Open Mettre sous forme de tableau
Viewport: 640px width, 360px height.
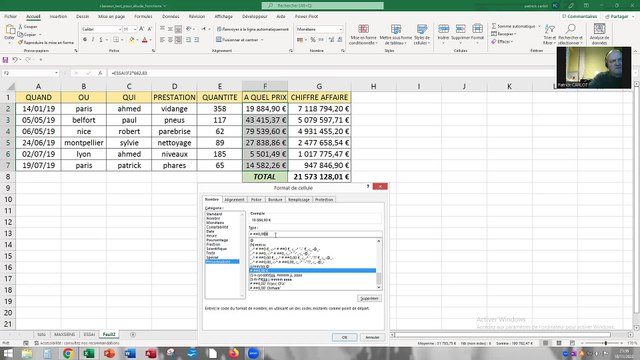pyautogui.click(x=395, y=34)
